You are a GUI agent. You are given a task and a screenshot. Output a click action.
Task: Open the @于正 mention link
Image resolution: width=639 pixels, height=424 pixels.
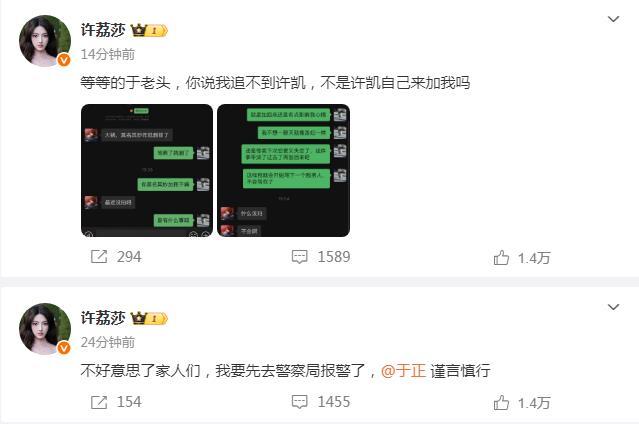[x=403, y=371]
